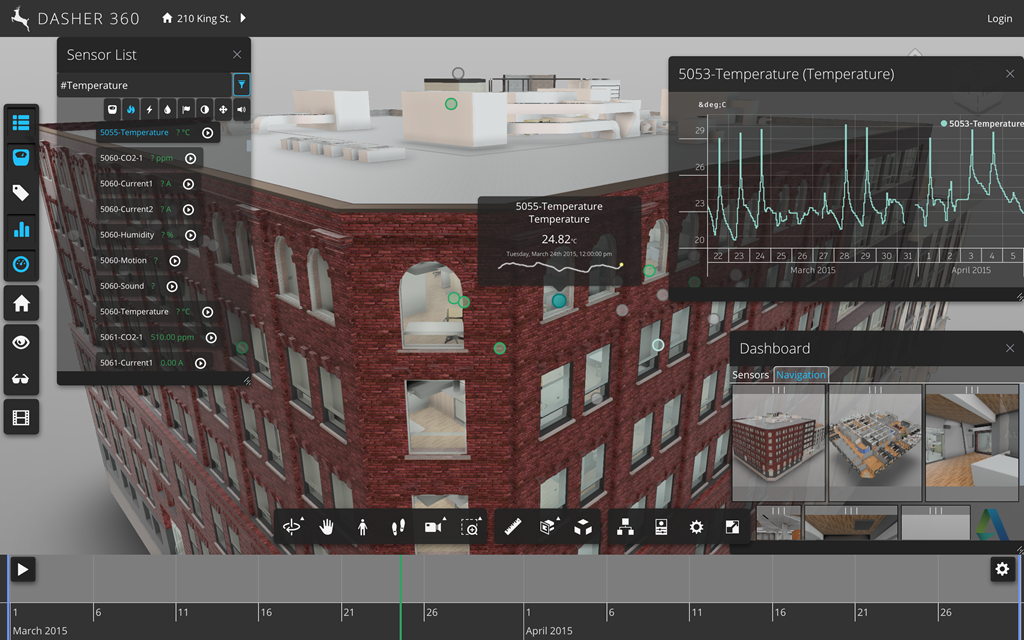Switch to the Sensors tab in Dashboard
Image resolution: width=1024 pixels, height=640 pixels.
pyautogui.click(x=751, y=375)
